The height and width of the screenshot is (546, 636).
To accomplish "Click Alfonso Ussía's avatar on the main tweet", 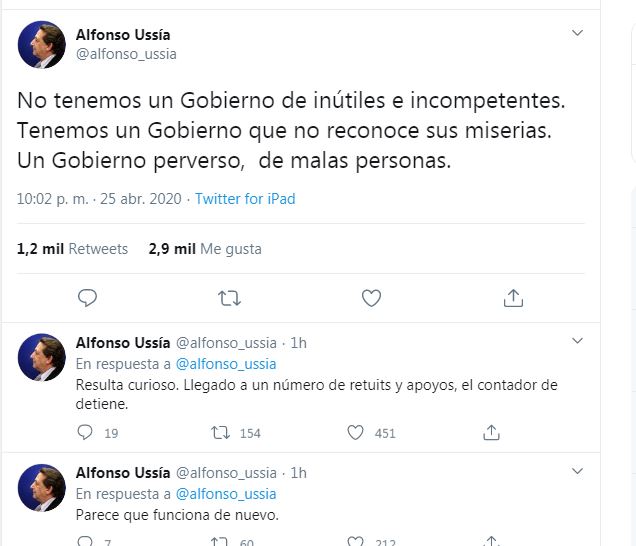I will pyautogui.click(x=42, y=44).
